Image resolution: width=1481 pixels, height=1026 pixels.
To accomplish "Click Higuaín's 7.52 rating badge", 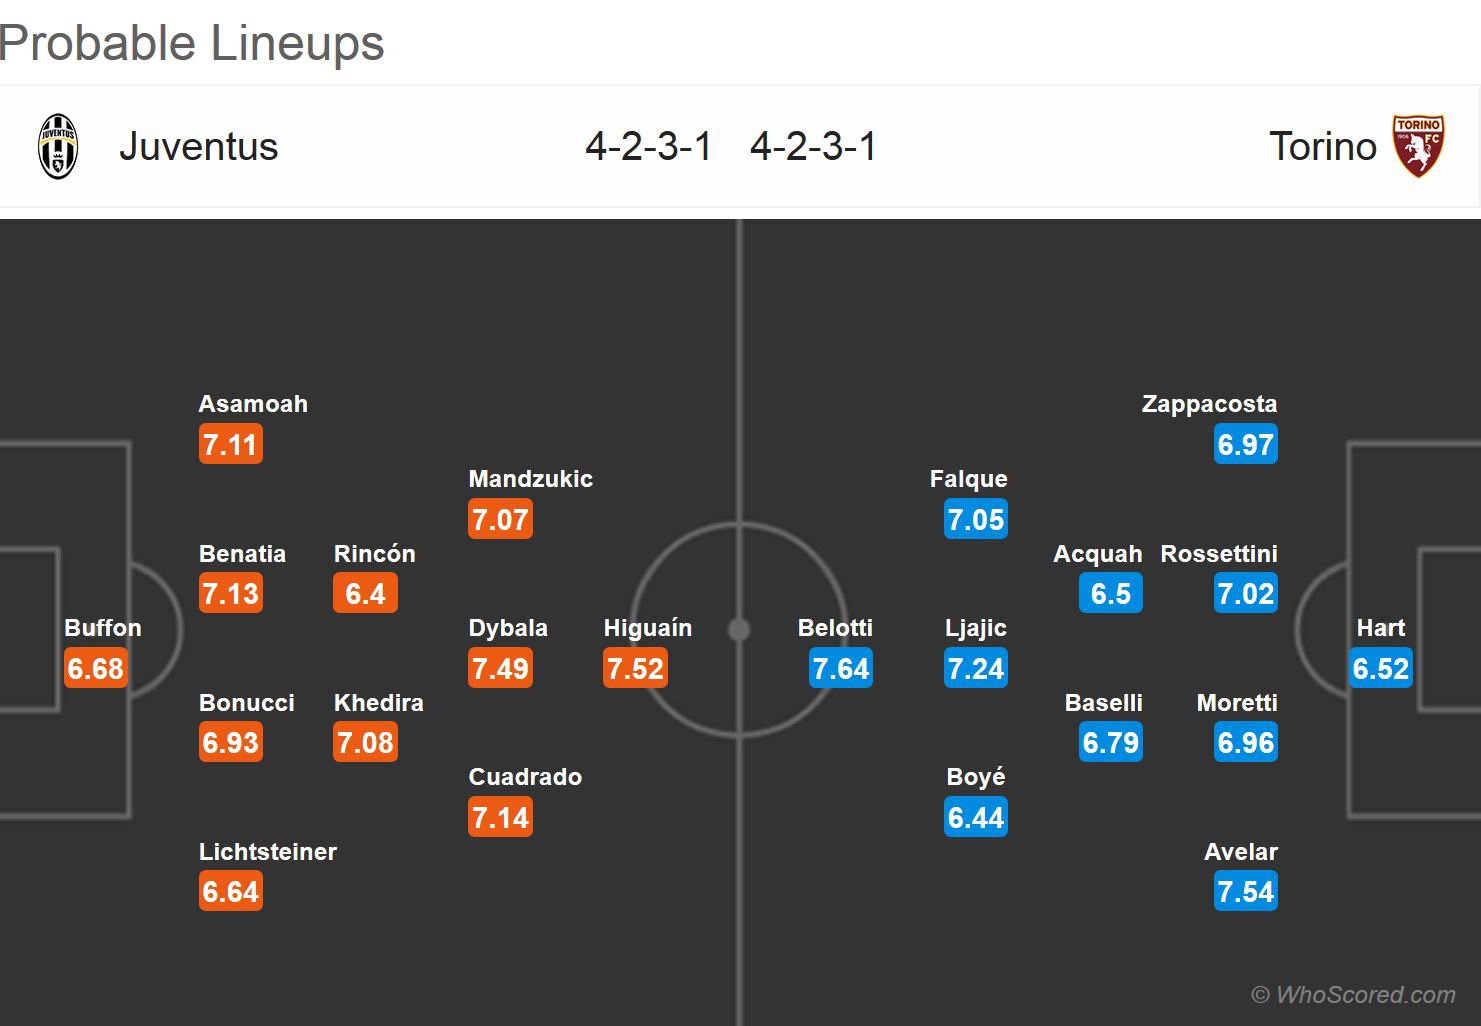I will [x=635, y=668].
